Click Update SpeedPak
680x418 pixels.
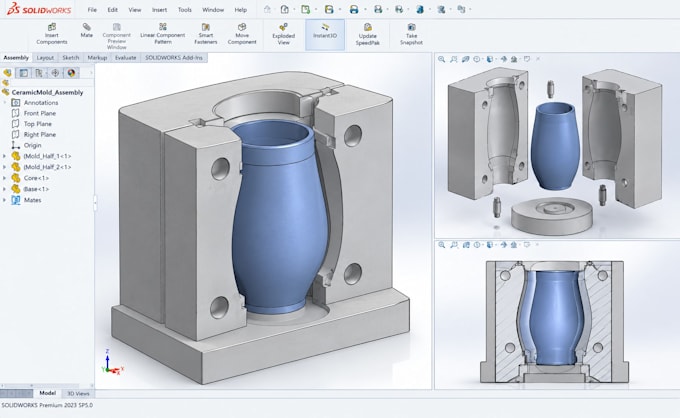point(368,34)
